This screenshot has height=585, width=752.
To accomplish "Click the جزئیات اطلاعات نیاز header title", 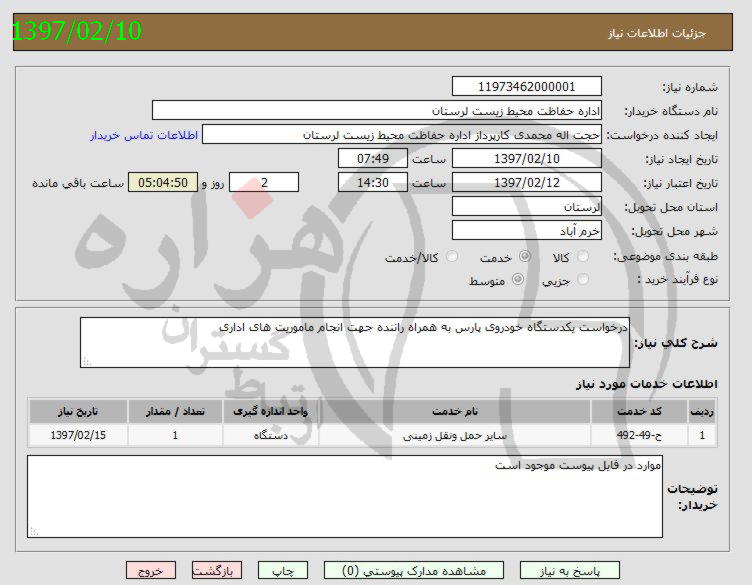I will tap(657, 33).
